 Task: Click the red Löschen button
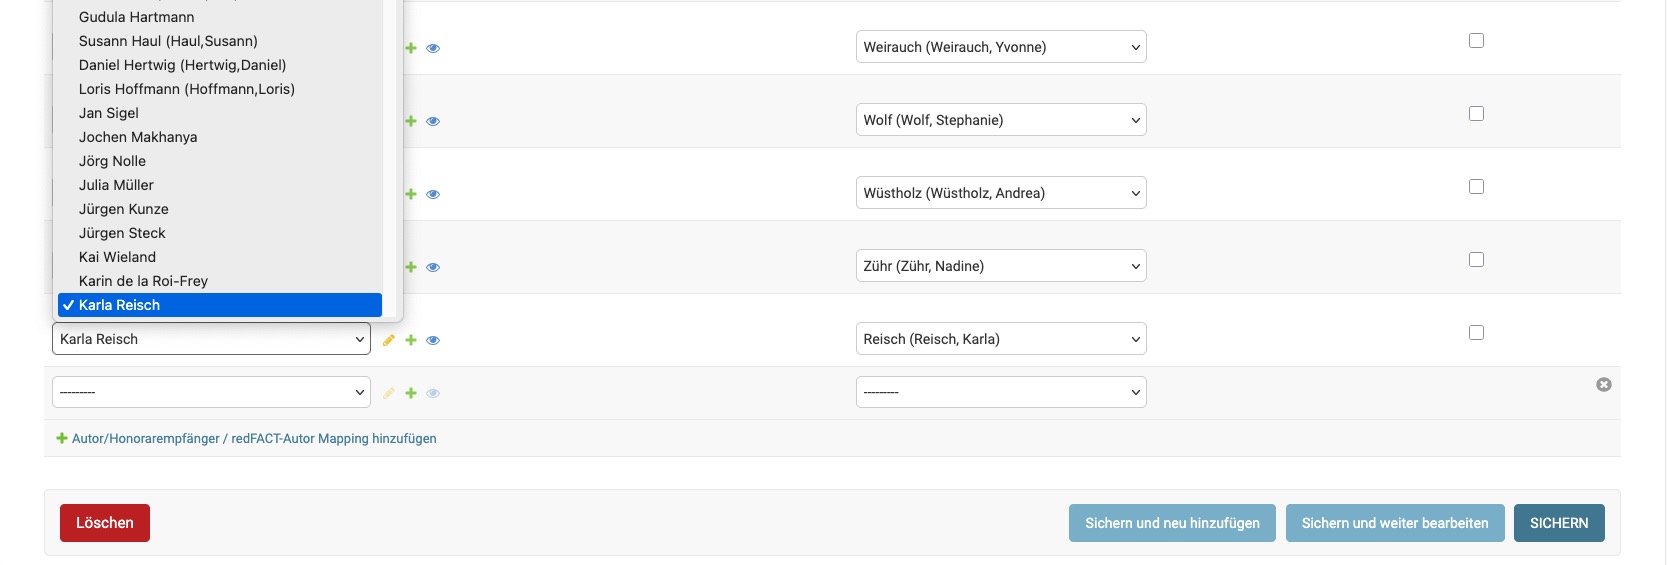click(105, 523)
